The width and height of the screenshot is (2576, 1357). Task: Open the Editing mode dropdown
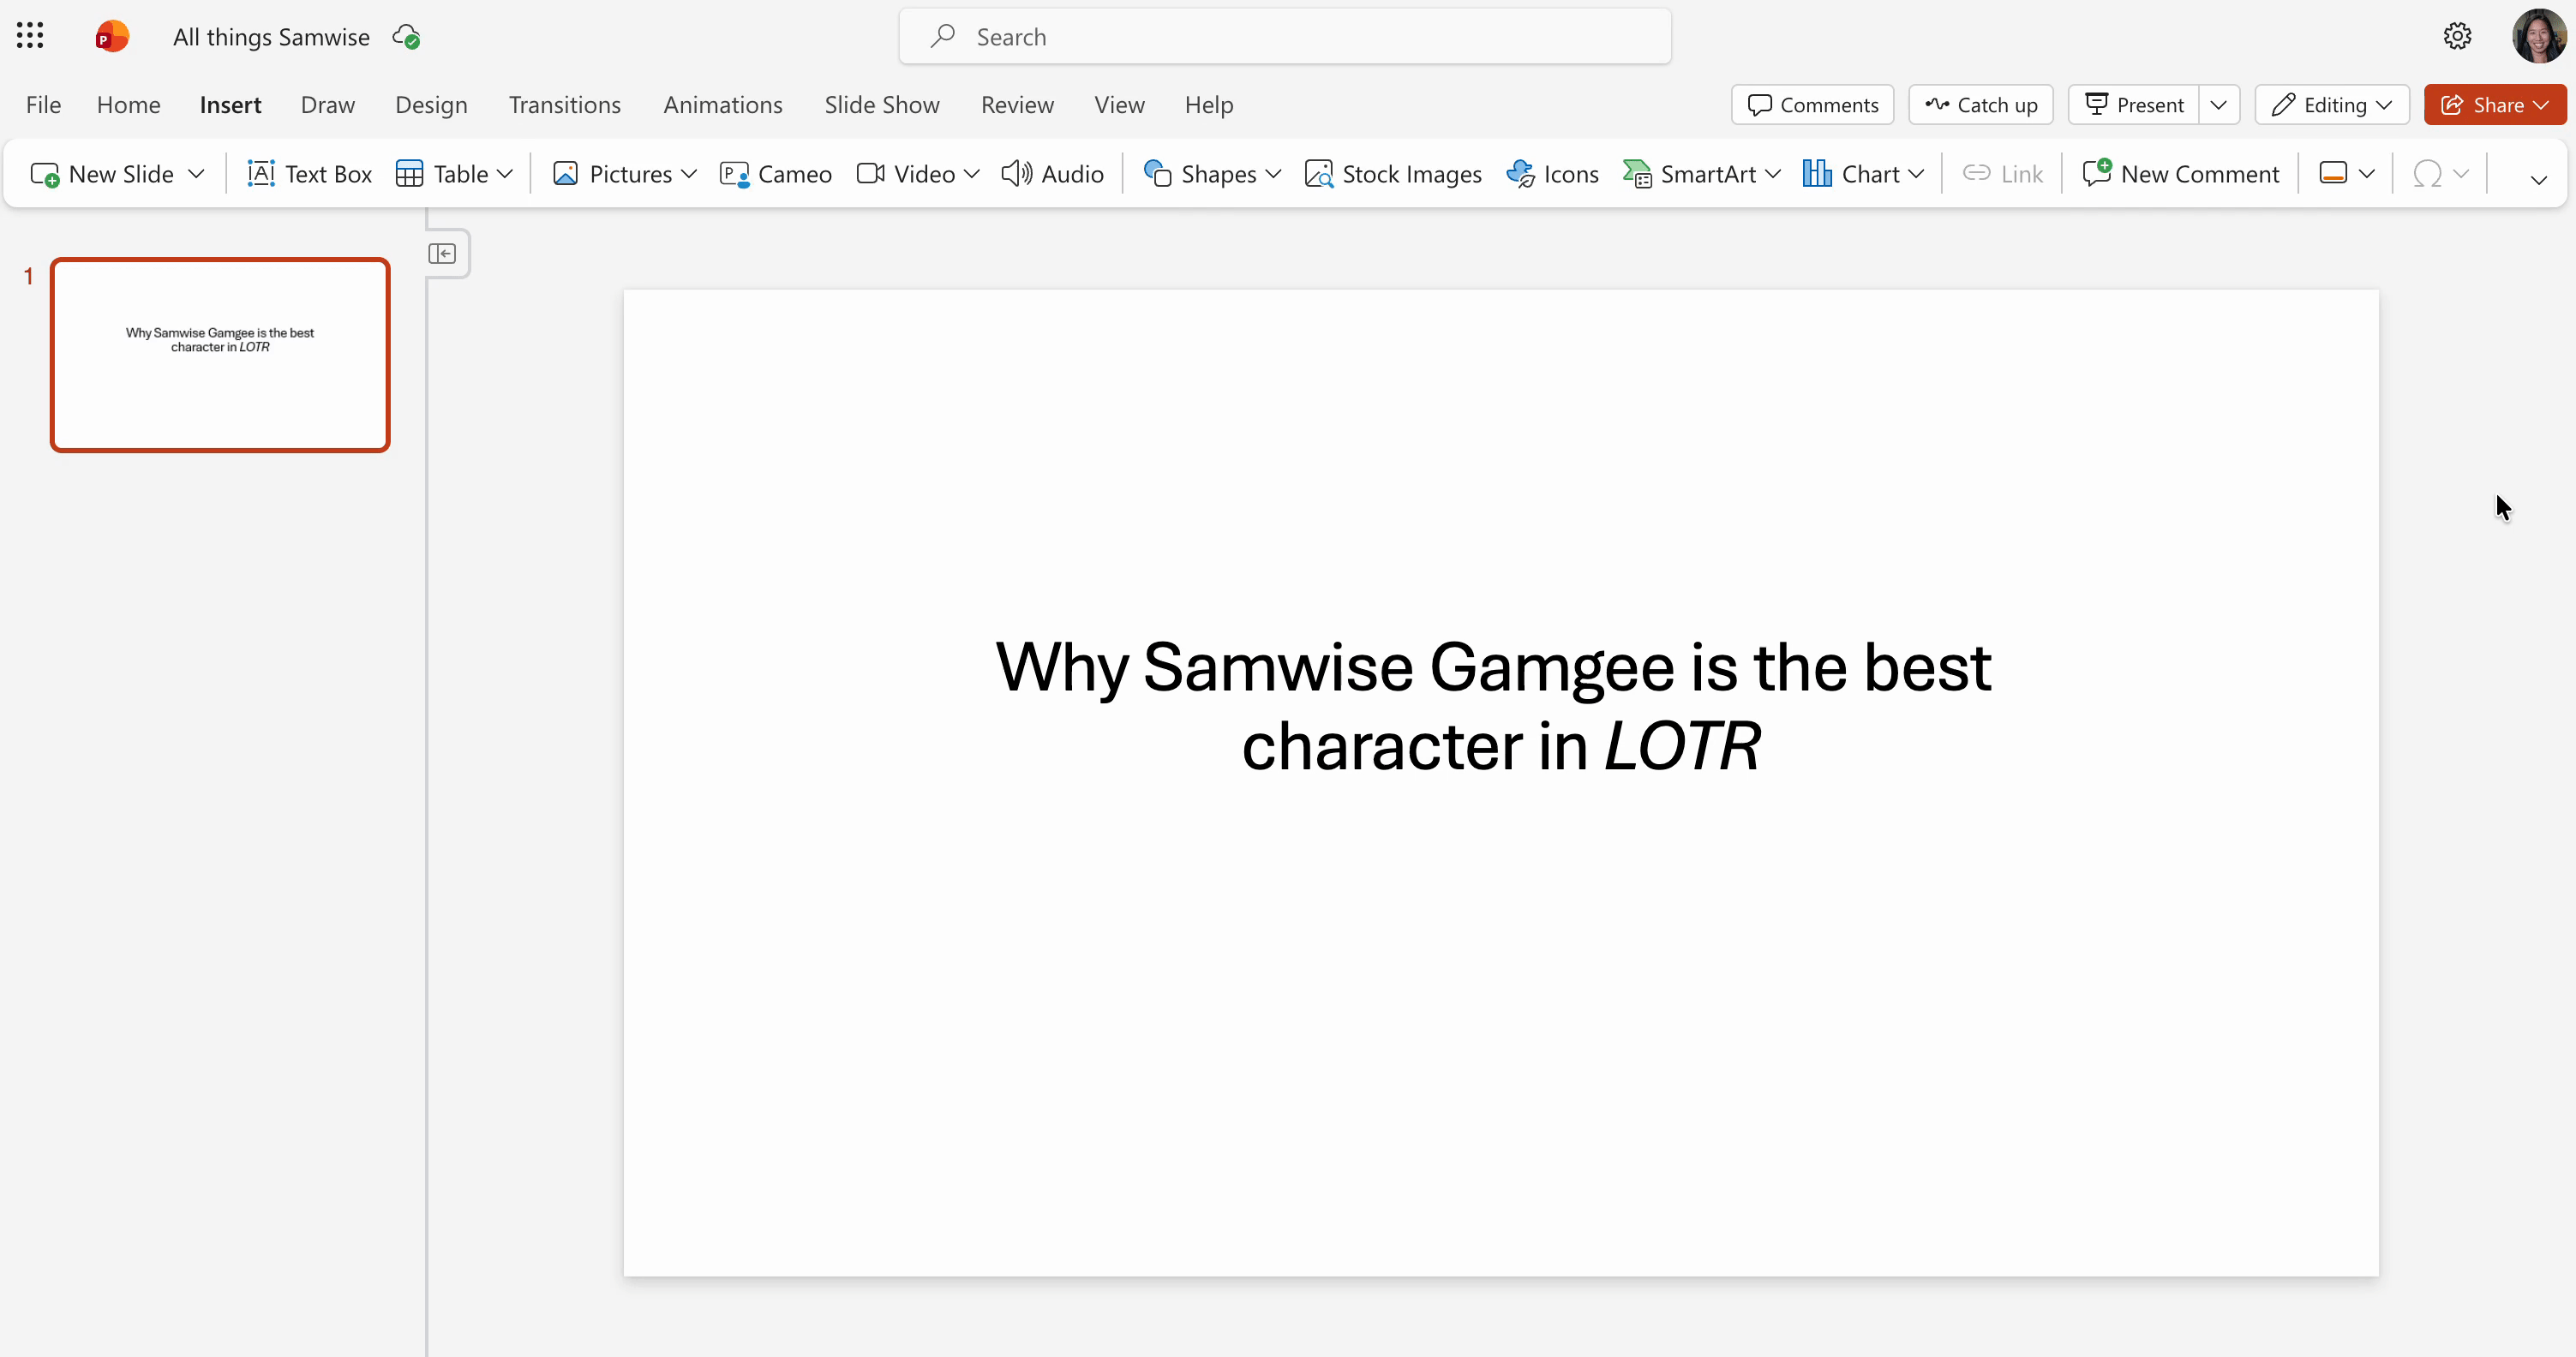[x=2332, y=105]
